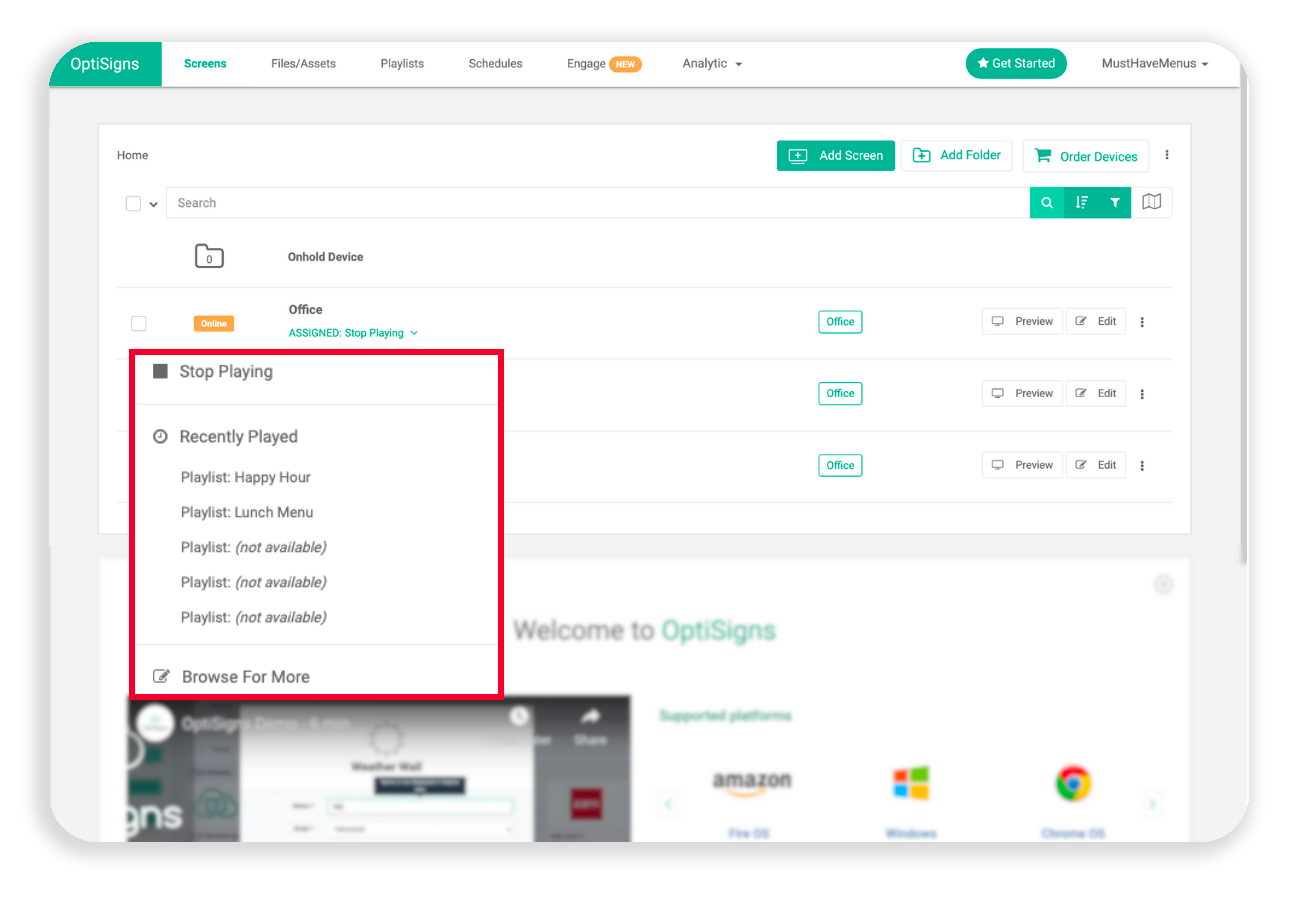Select Playlist: Happy Hour
This screenshot has width=1300, height=900.
(x=246, y=477)
